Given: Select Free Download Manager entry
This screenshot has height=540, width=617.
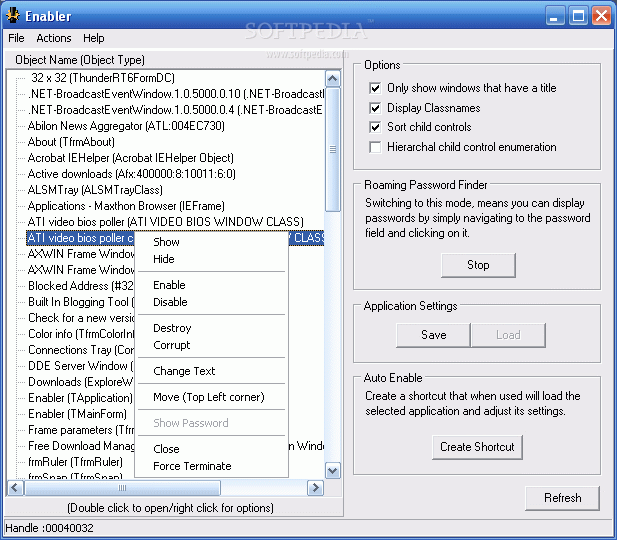Looking at the screenshot, I should 81,446.
